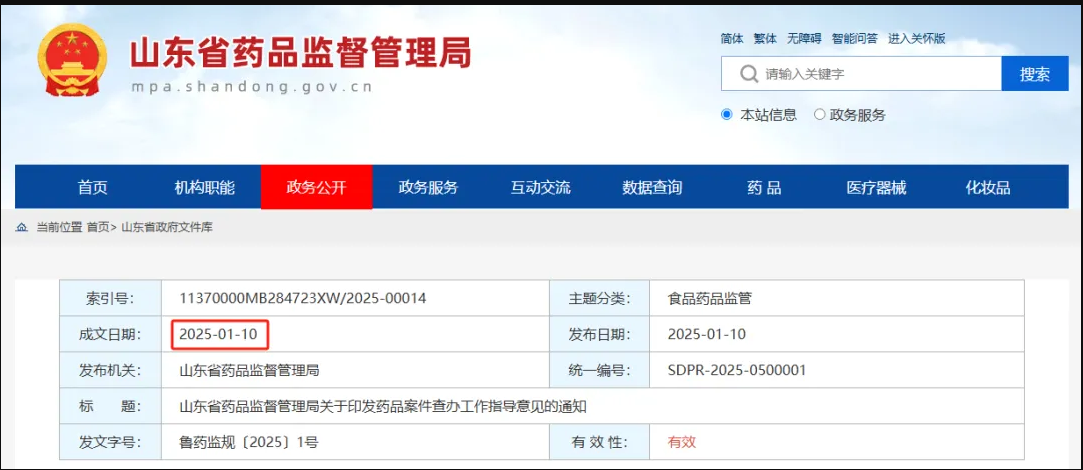Click the 发布机关 value 山东省药品监督管理局
1083x470 pixels.
[249, 370]
